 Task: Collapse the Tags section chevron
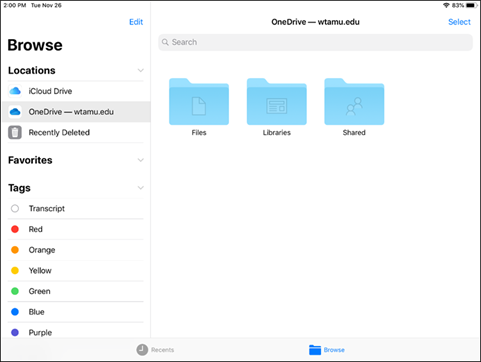pos(141,188)
